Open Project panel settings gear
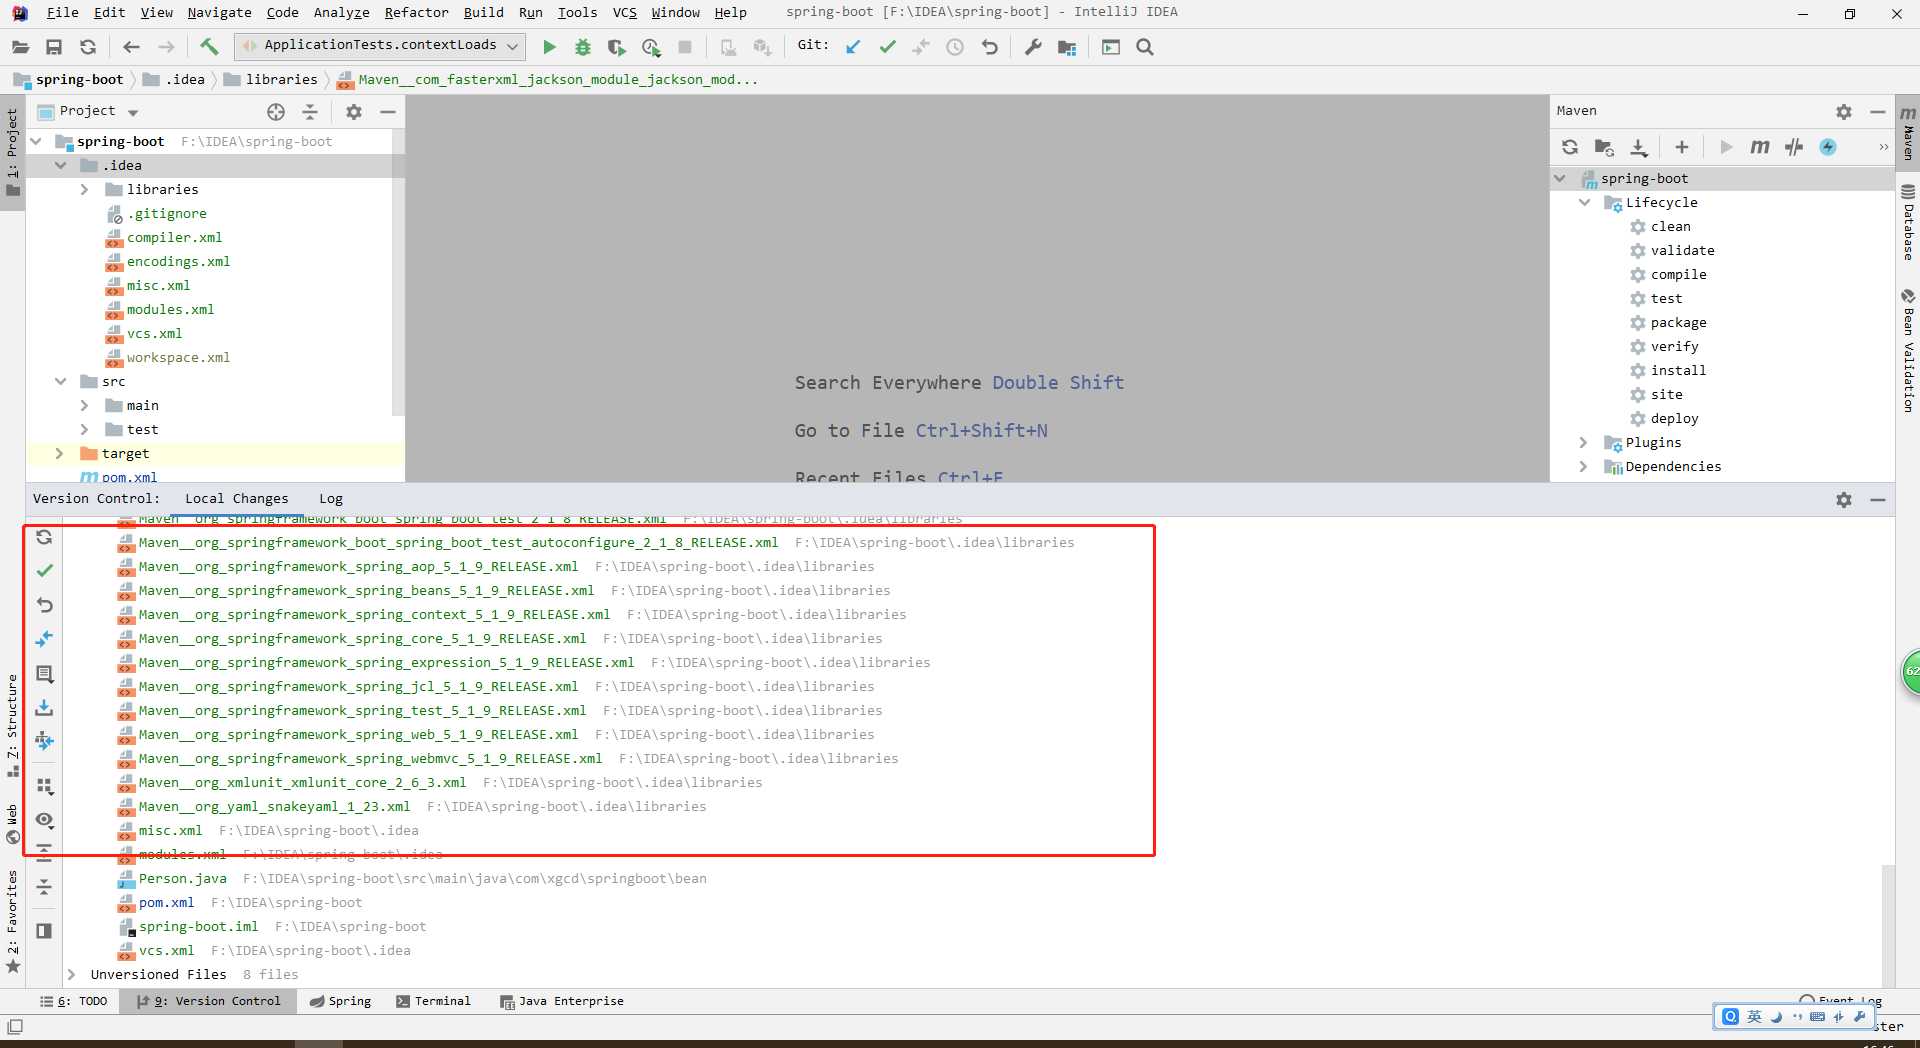 (x=354, y=112)
